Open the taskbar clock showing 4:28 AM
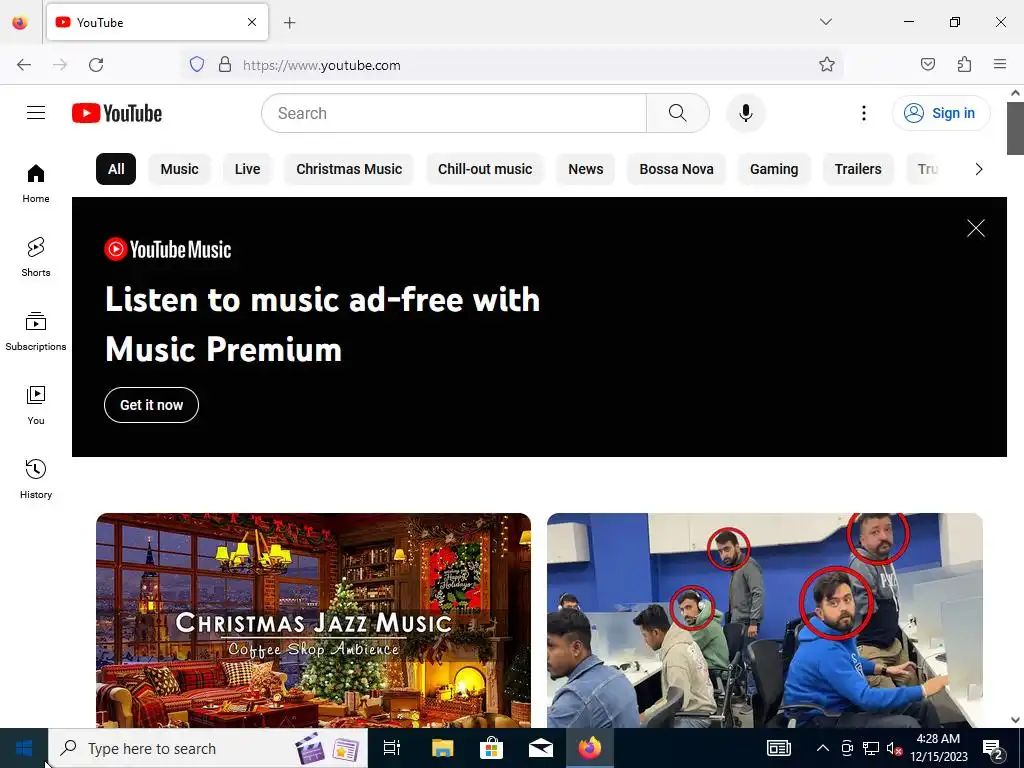The height and width of the screenshot is (768, 1024). tap(939, 748)
